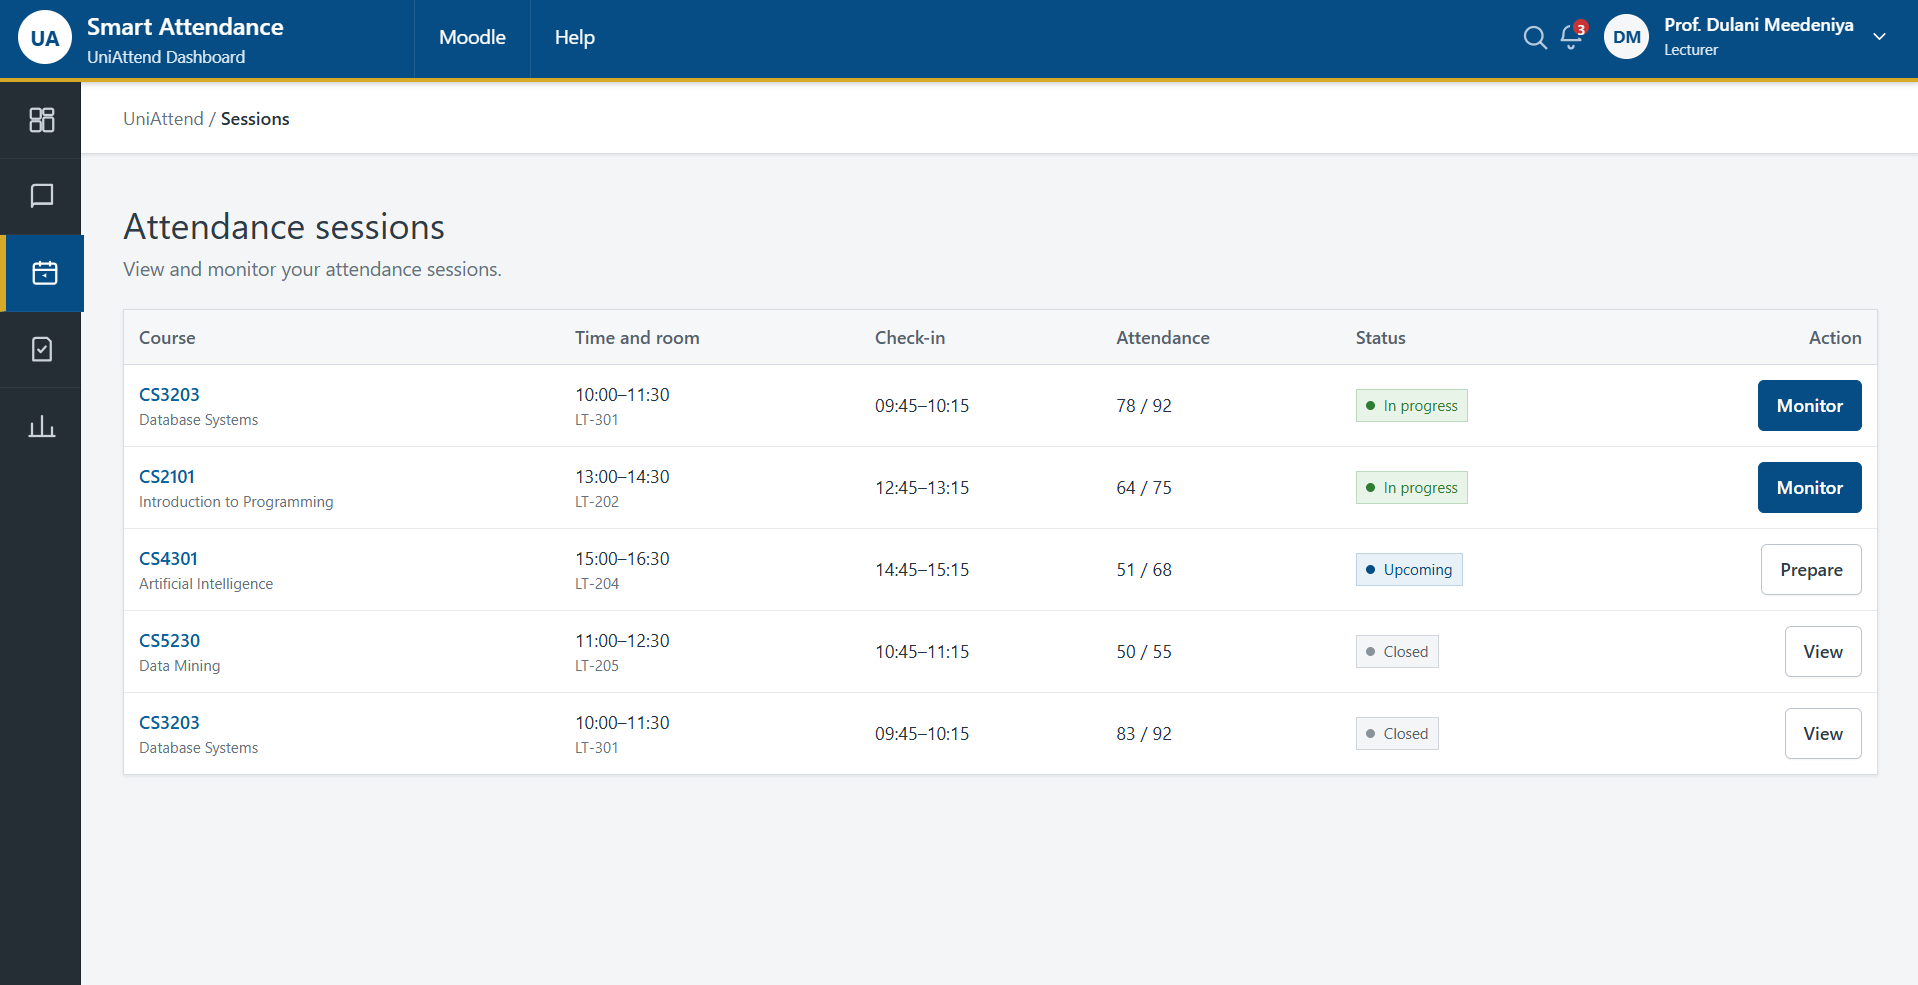This screenshot has width=1918, height=985.
Task: Monitor the CS2101 session
Action: pyautogui.click(x=1809, y=488)
